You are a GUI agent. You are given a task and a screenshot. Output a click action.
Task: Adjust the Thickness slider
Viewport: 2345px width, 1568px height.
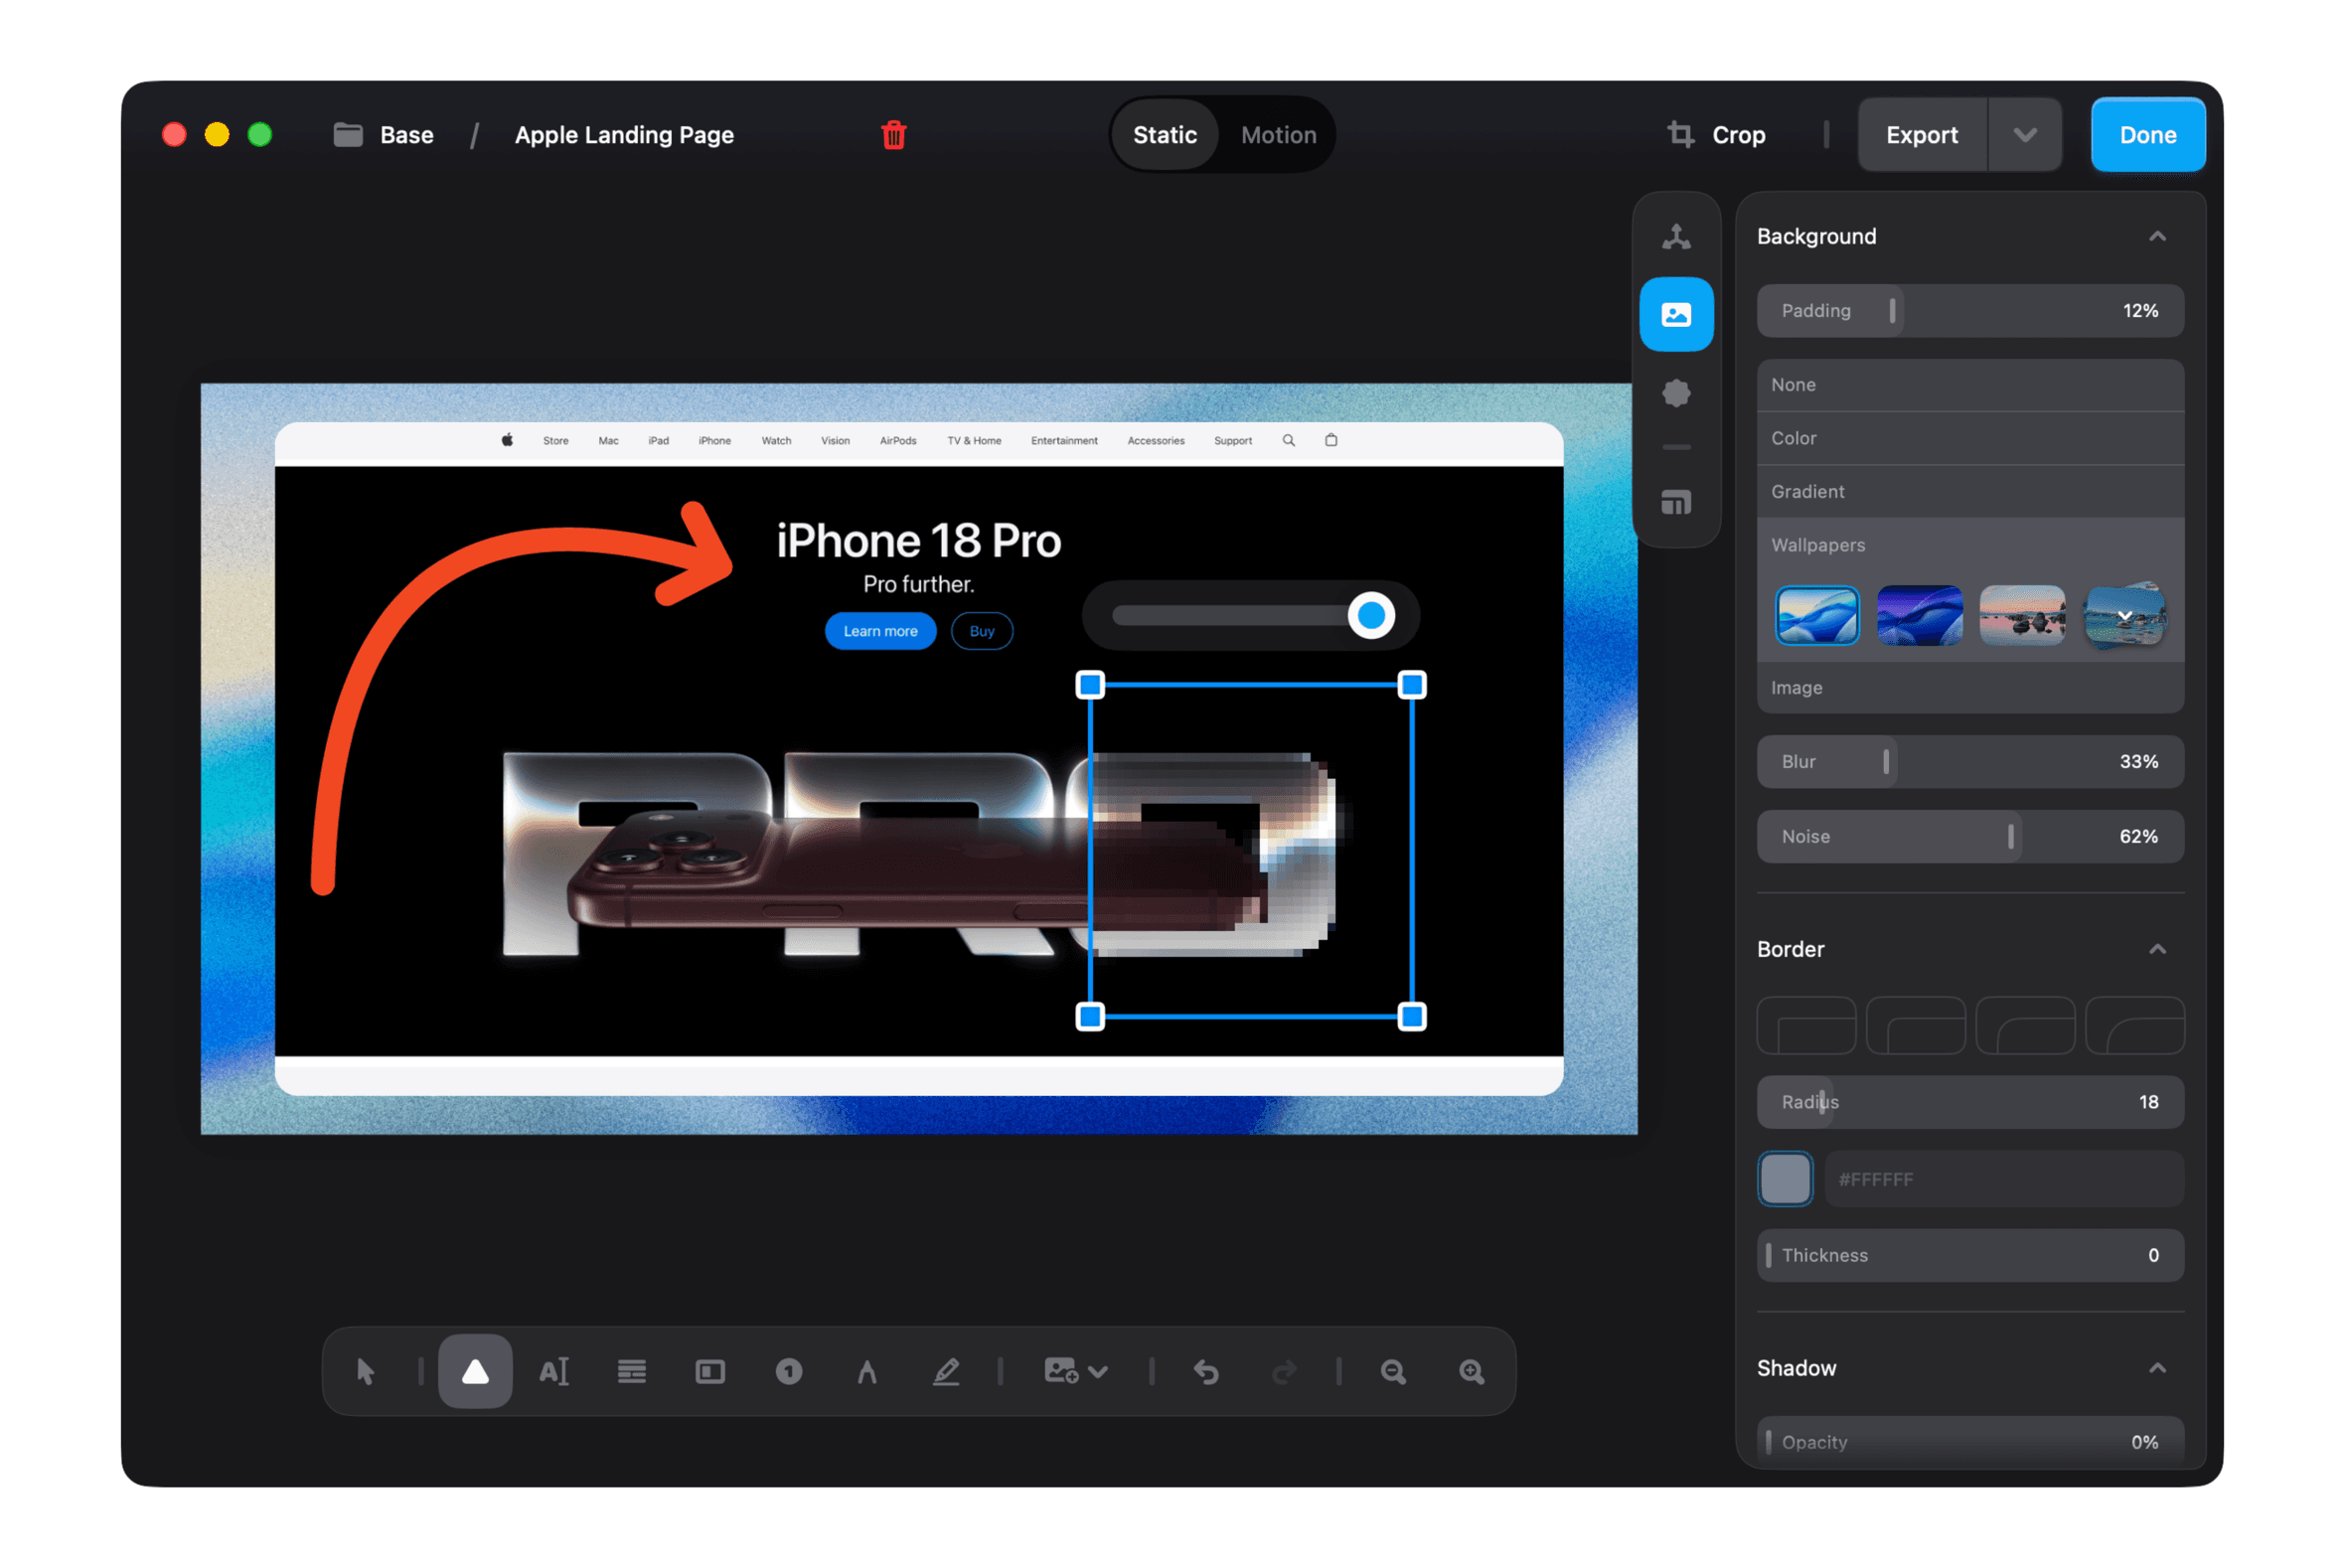coord(1970,1255)
